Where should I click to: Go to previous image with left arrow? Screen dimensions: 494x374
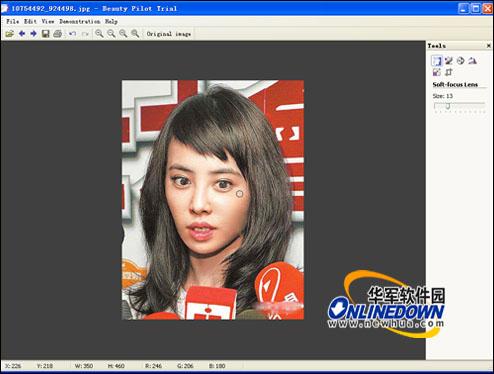[22, 34]
